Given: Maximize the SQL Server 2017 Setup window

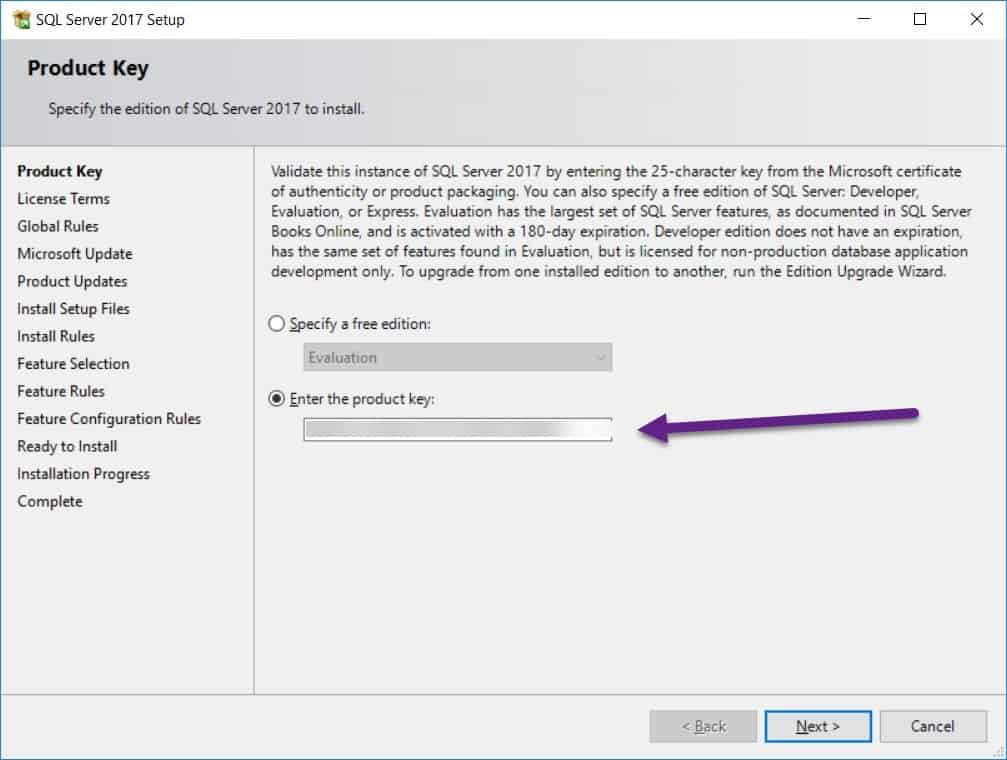Looking at the screenshot, I should (x=920, y=19).
